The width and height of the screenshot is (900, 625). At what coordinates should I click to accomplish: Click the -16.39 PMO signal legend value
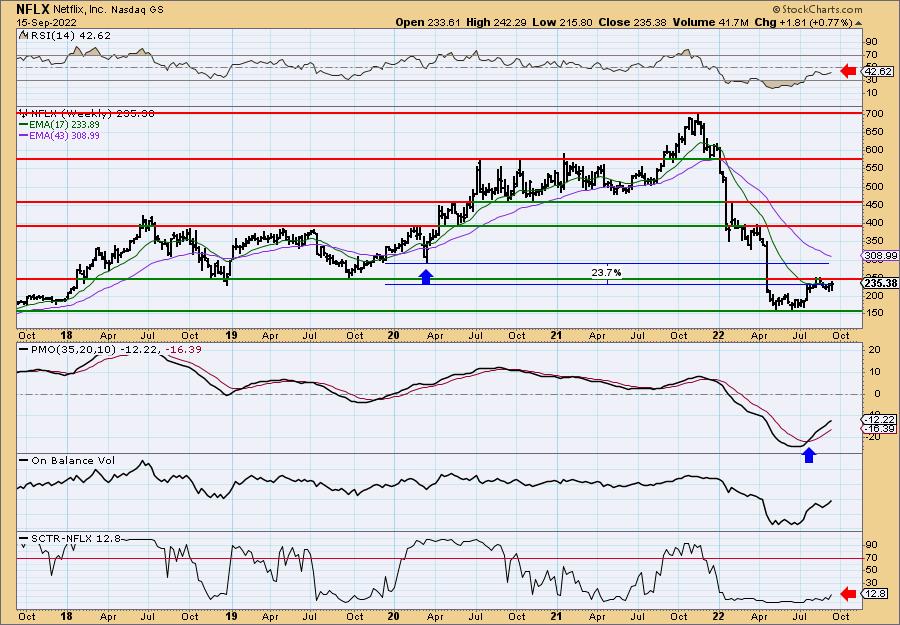coord(183,349)
